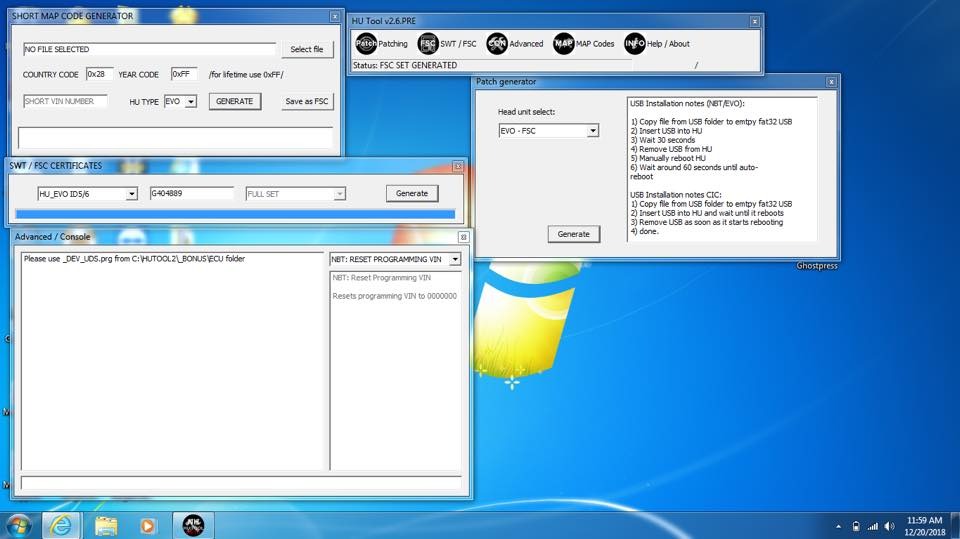The image size is (960, 539).
Task: Open the SWT / FSC tool icon
Action: tap(428, 43)
